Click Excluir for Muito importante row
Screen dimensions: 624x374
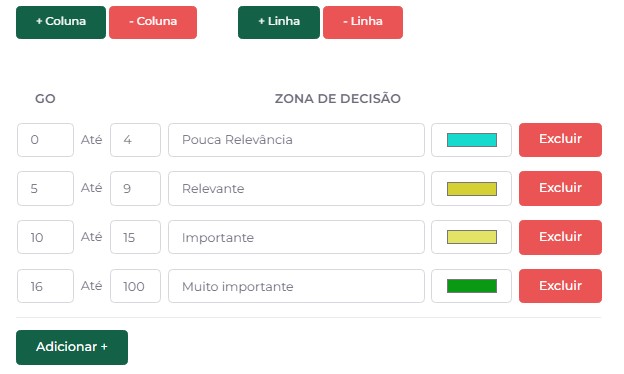tap(560, 286)
